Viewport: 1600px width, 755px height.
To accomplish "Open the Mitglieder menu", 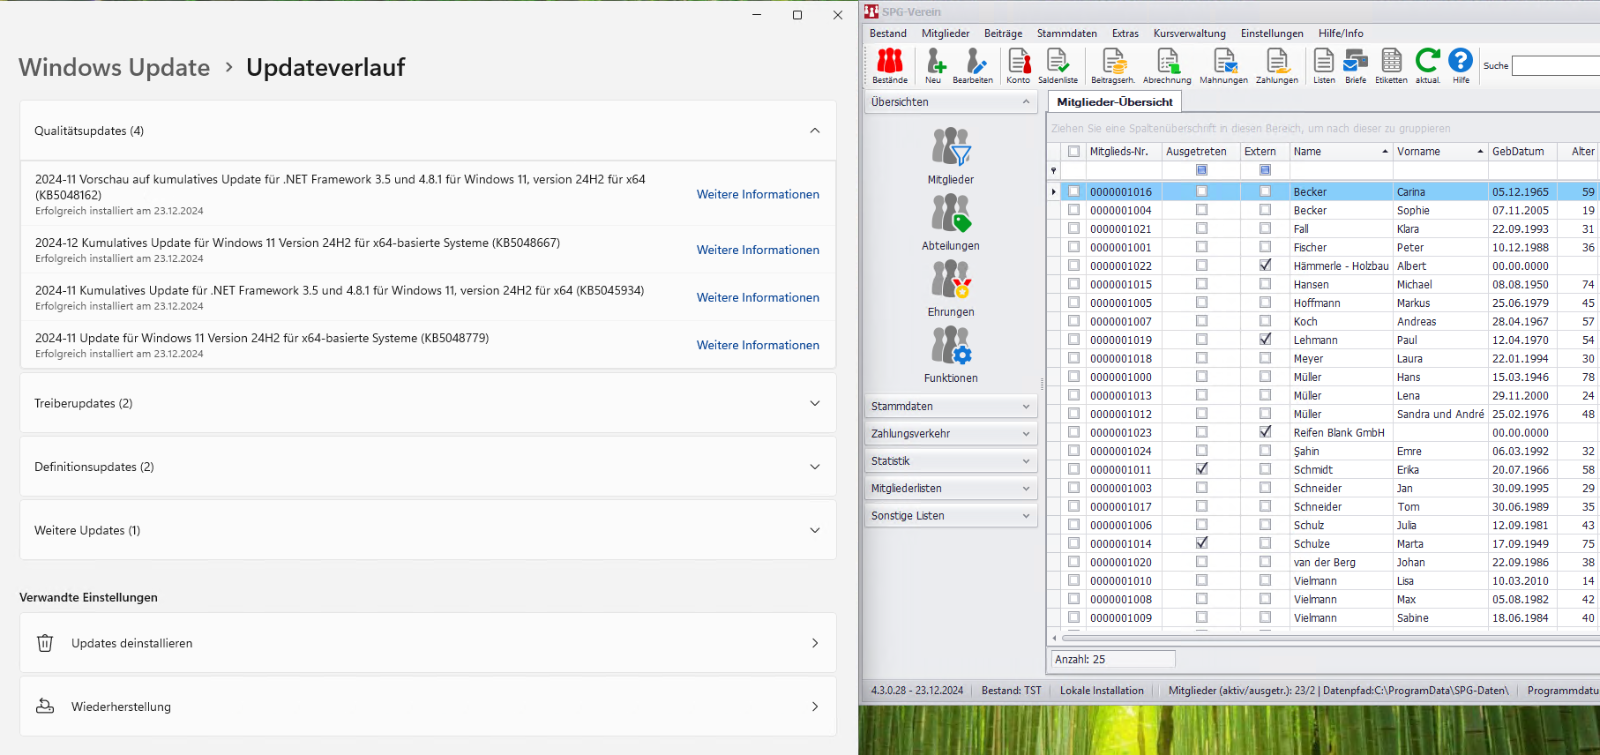I will pos(945,33).
